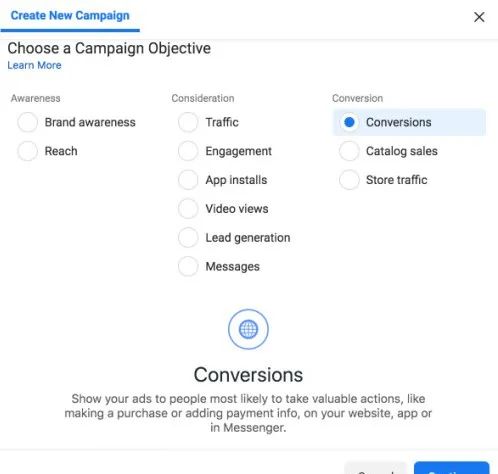This screenshot has height=474, width=498.
Task: Select the Brand awareness objective
Action: point(27,122)
